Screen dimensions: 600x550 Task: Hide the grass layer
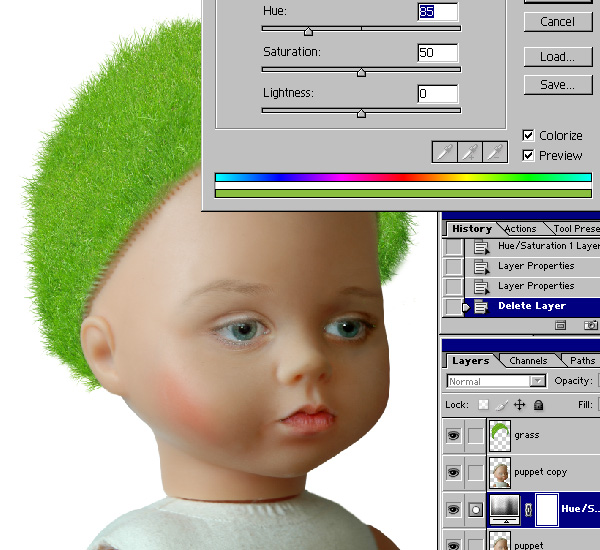pyautogui.click(x=453, y=436)
